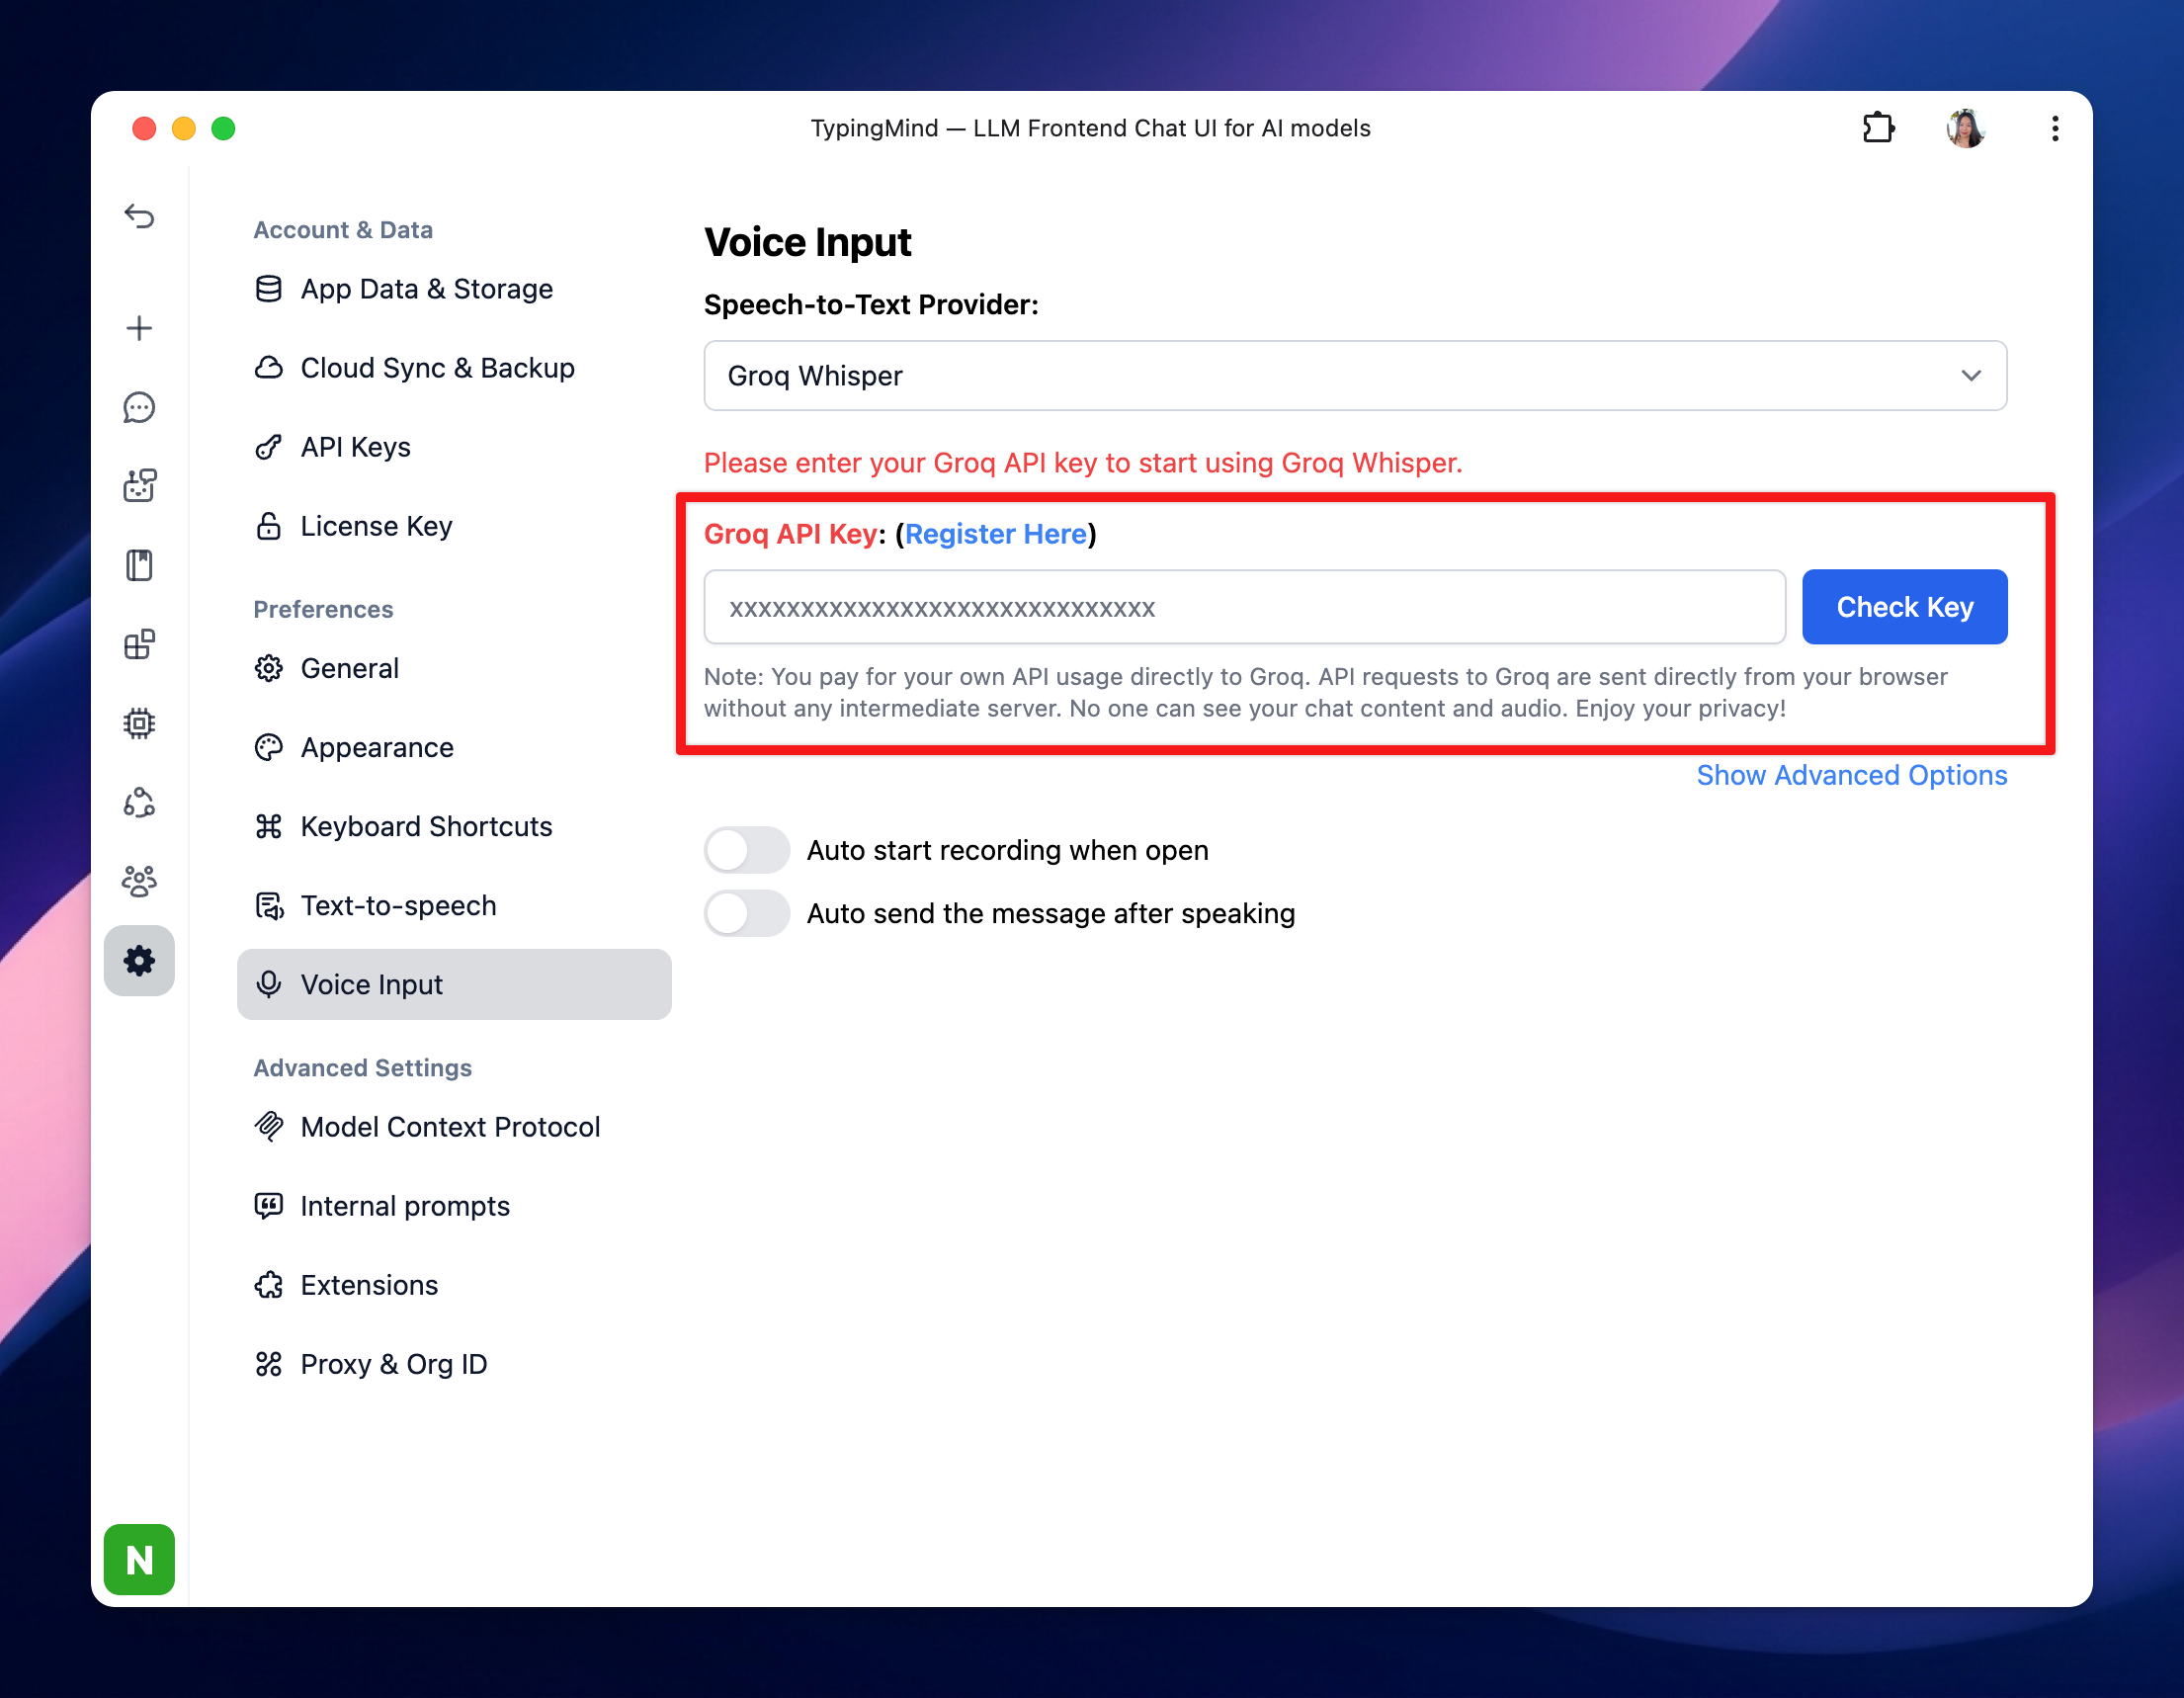
Task: Open the models chip icon
Action: tap(139, 723)
